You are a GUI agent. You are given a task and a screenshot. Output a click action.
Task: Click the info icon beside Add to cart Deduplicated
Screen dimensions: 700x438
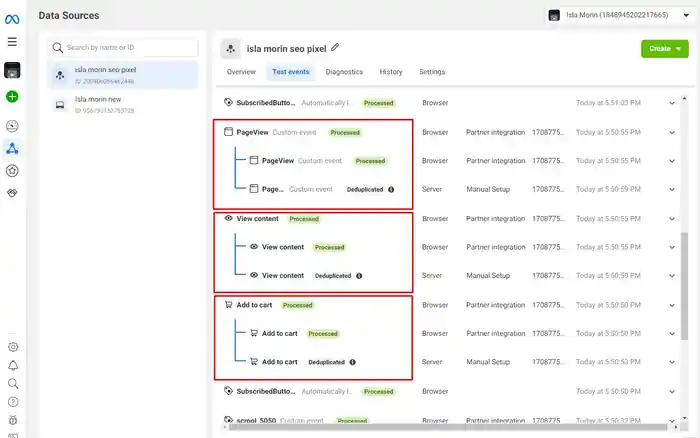pyautogui.click(x=353, y=362)
